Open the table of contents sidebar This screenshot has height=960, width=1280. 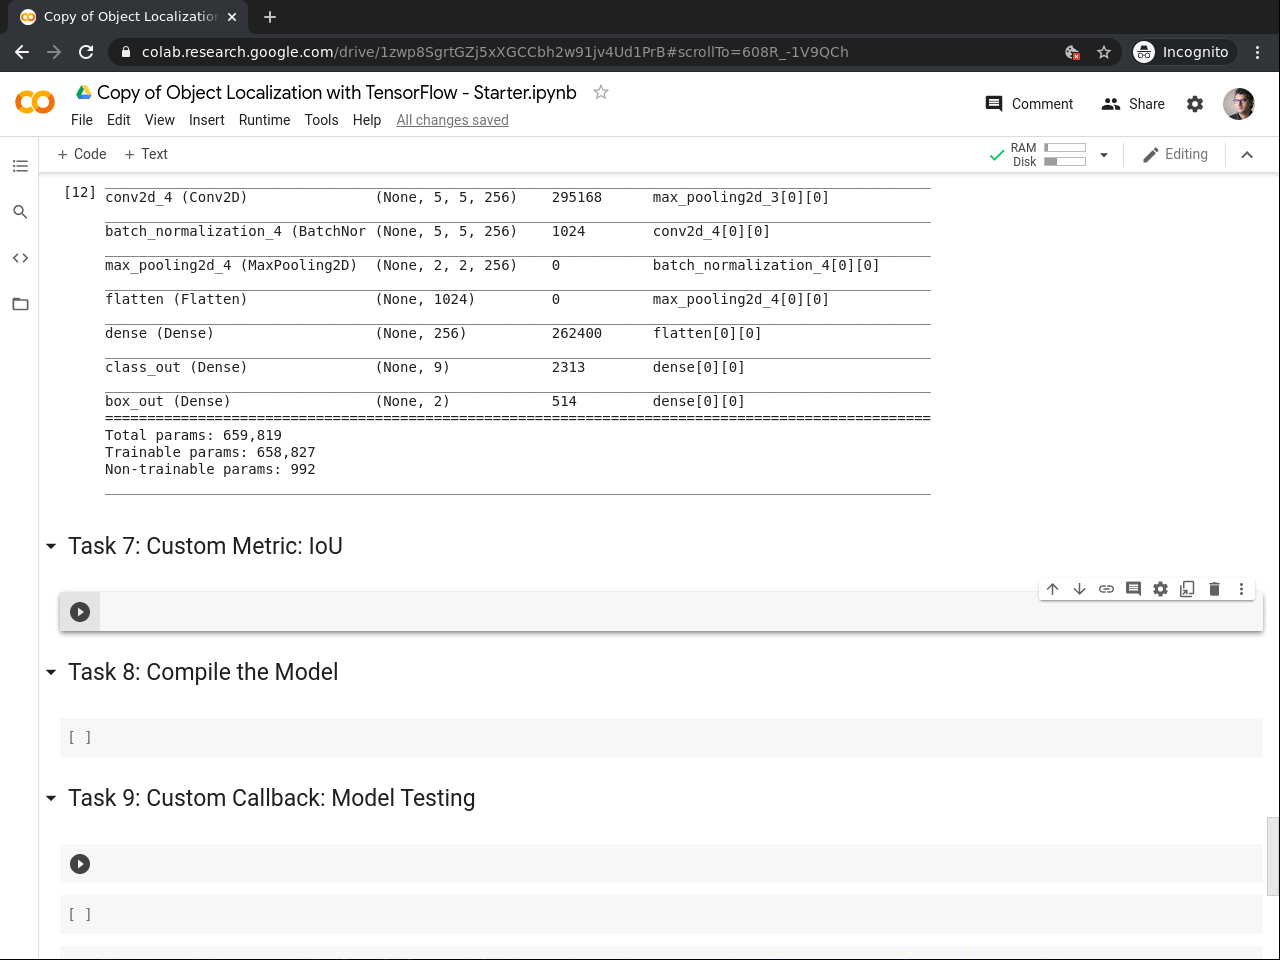click(20, 166)
